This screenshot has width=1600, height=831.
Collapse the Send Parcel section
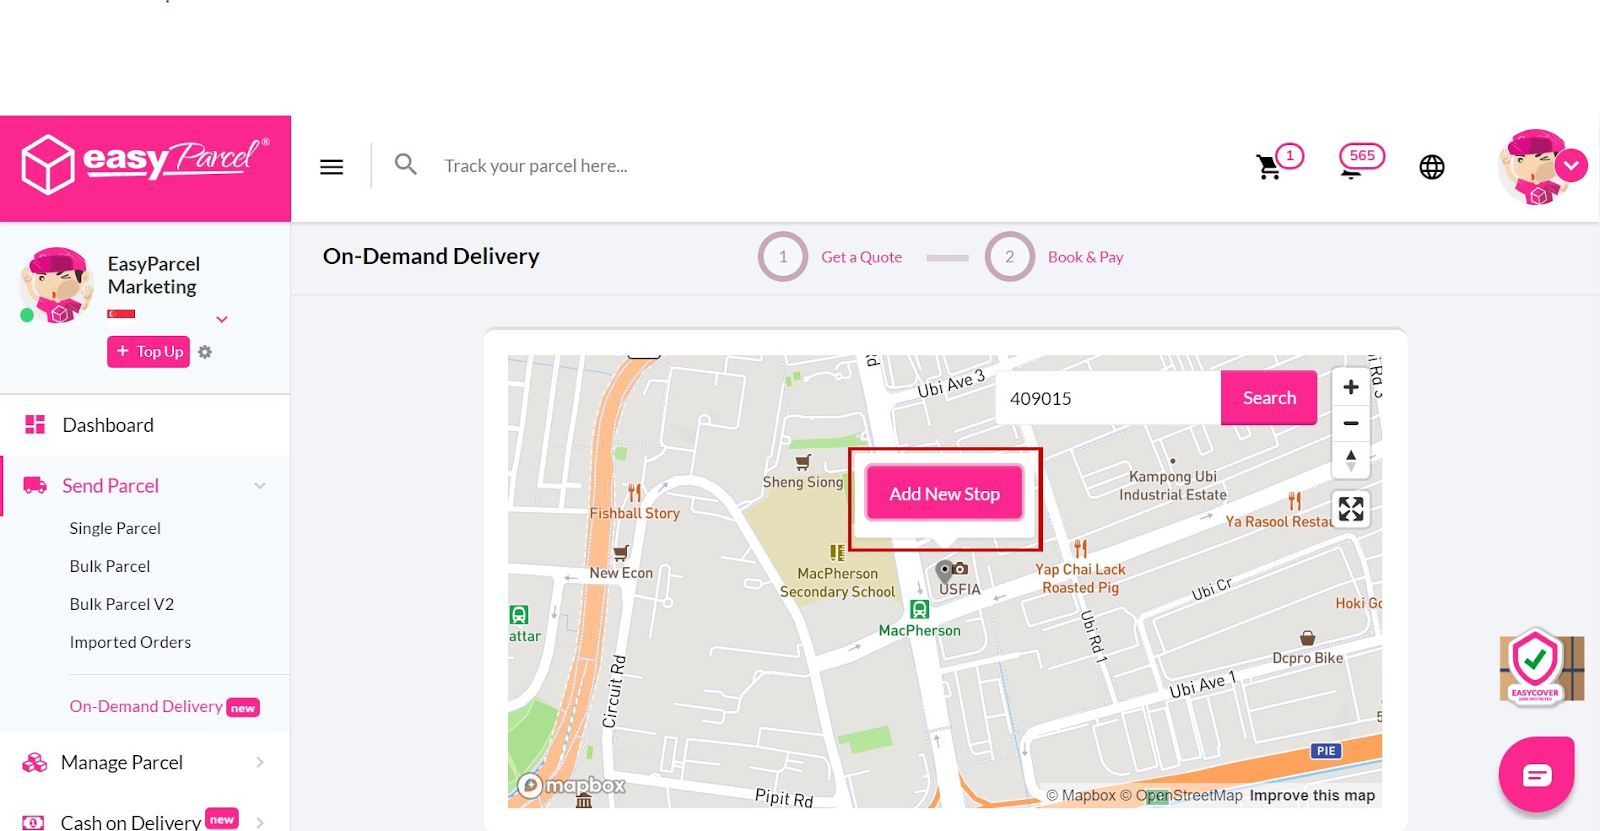[x=259, y=486]
